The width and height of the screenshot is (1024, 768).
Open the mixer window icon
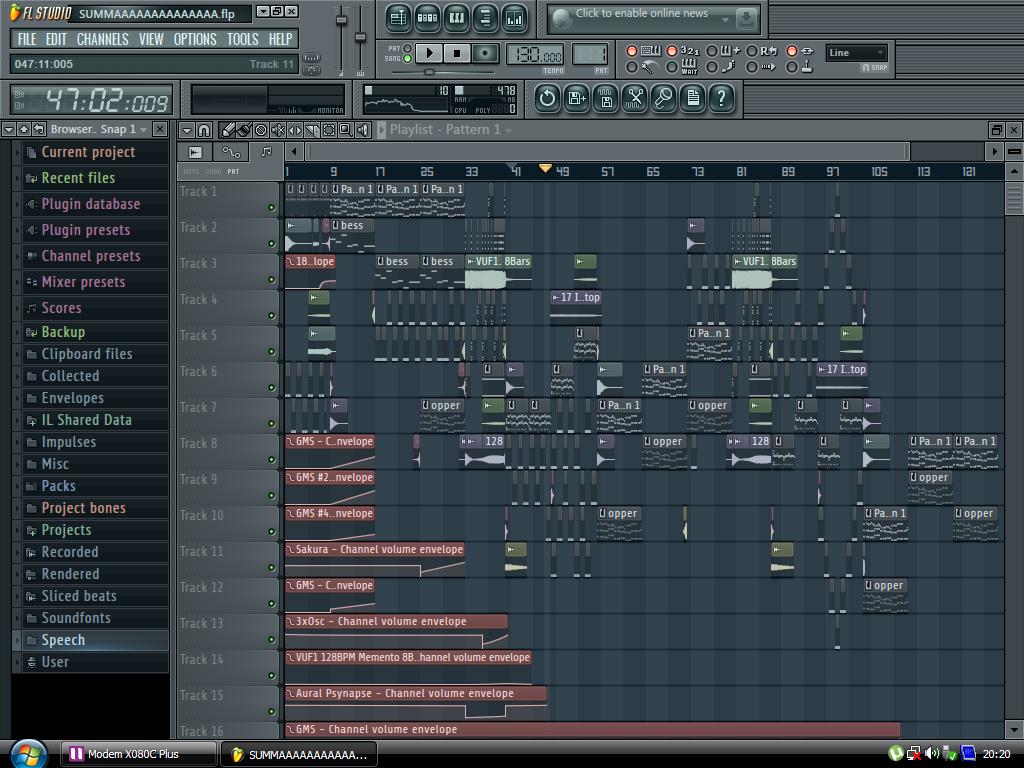pyautogui.click(x=515, y=18)
